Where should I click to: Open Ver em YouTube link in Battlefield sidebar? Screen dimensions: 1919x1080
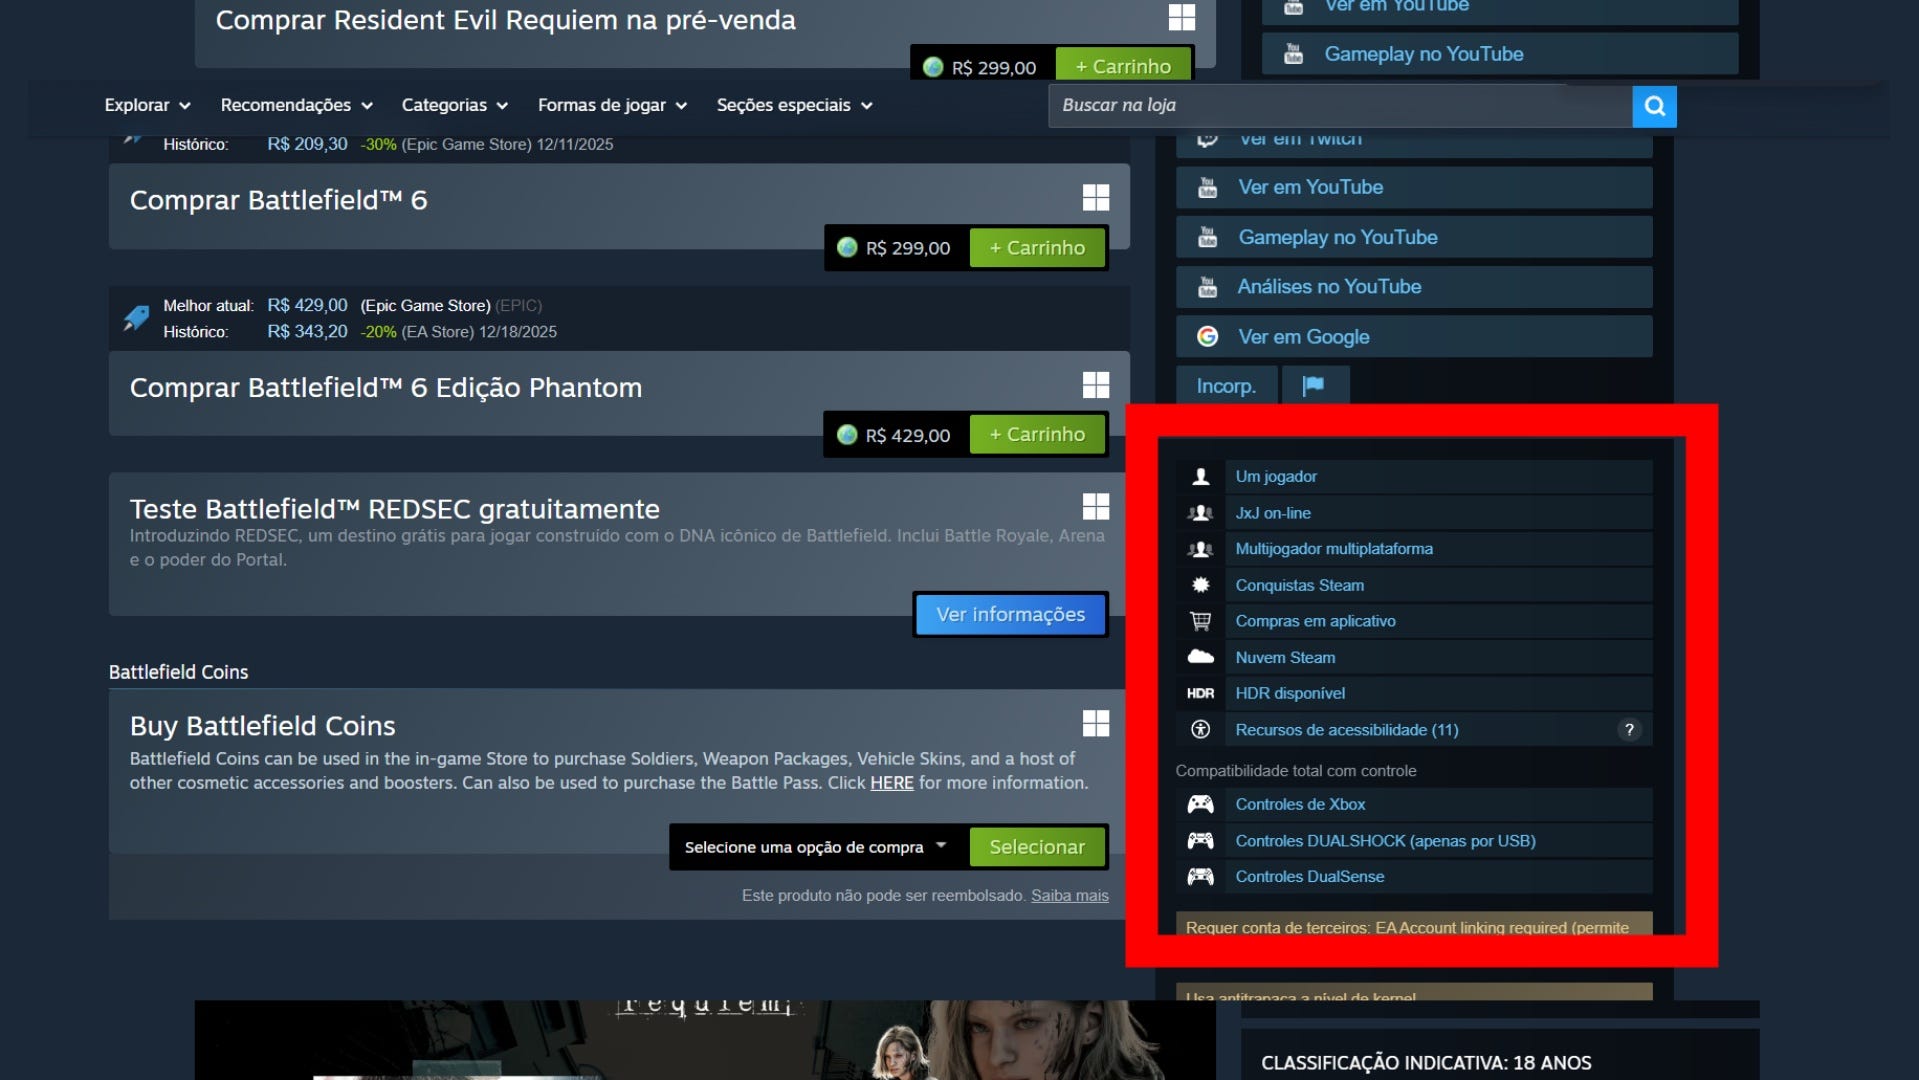click(x=1414, y=187)
